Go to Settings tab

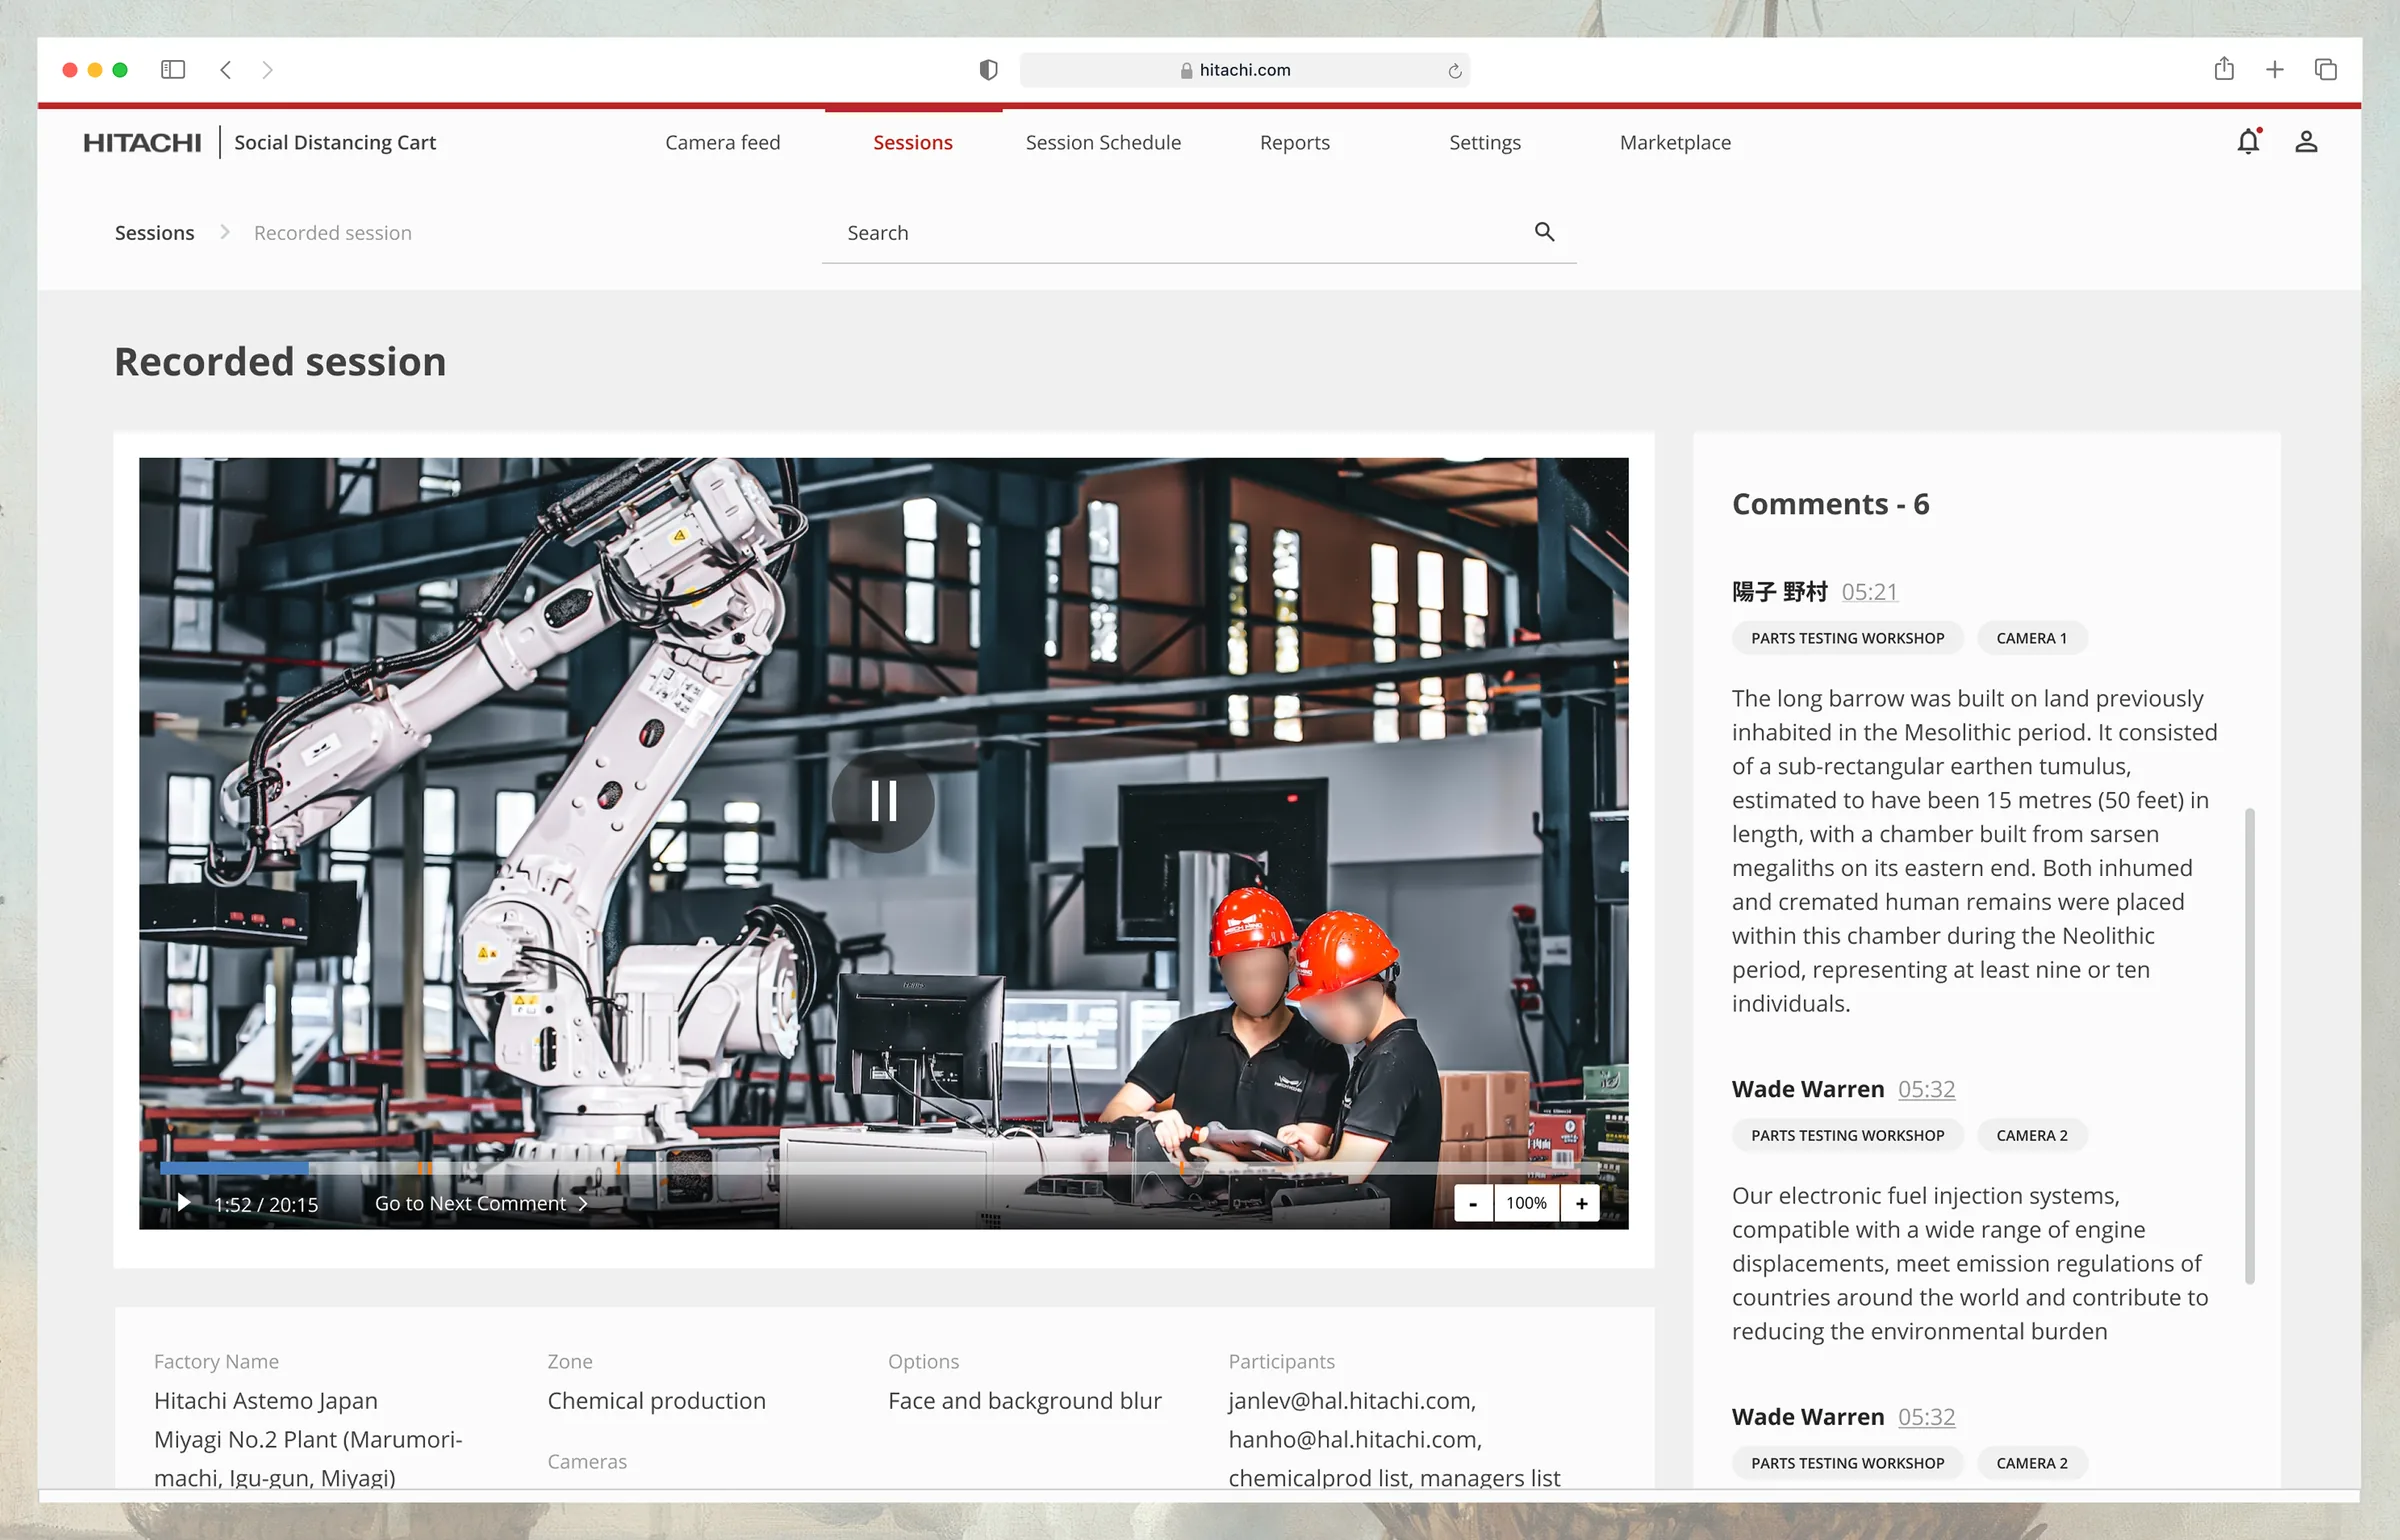tap(1485, 143)
